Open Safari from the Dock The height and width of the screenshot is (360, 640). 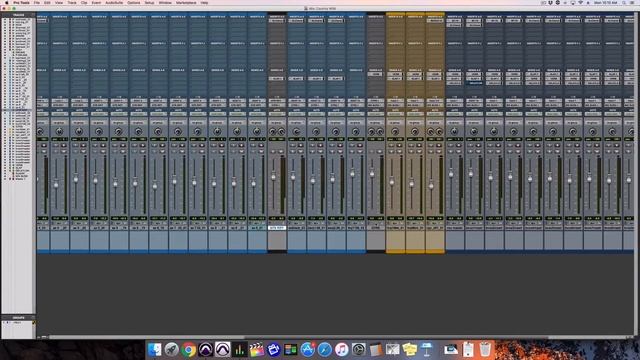click(x=324, y=349)
